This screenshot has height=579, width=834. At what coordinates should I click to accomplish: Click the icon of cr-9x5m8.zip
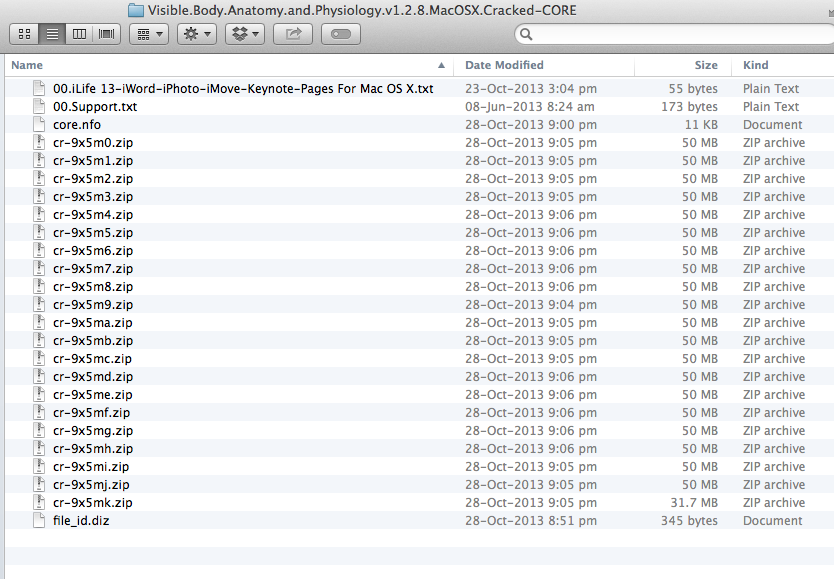coord(39,287)
